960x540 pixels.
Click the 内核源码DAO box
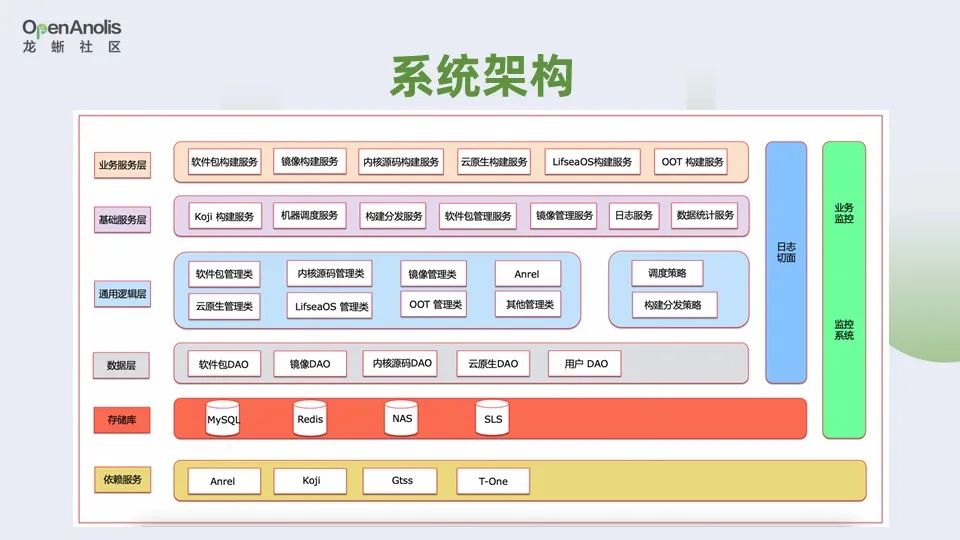(400, 363)
